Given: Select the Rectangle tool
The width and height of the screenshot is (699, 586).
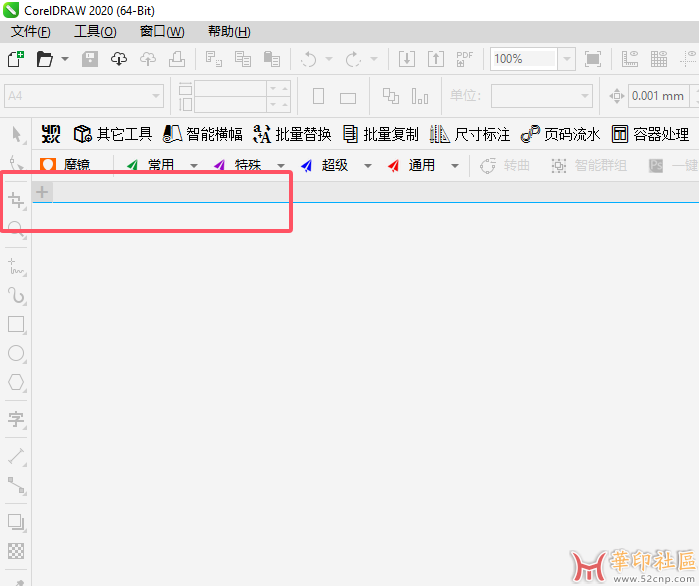Looking at the screenshot, I should pos(16,324).
